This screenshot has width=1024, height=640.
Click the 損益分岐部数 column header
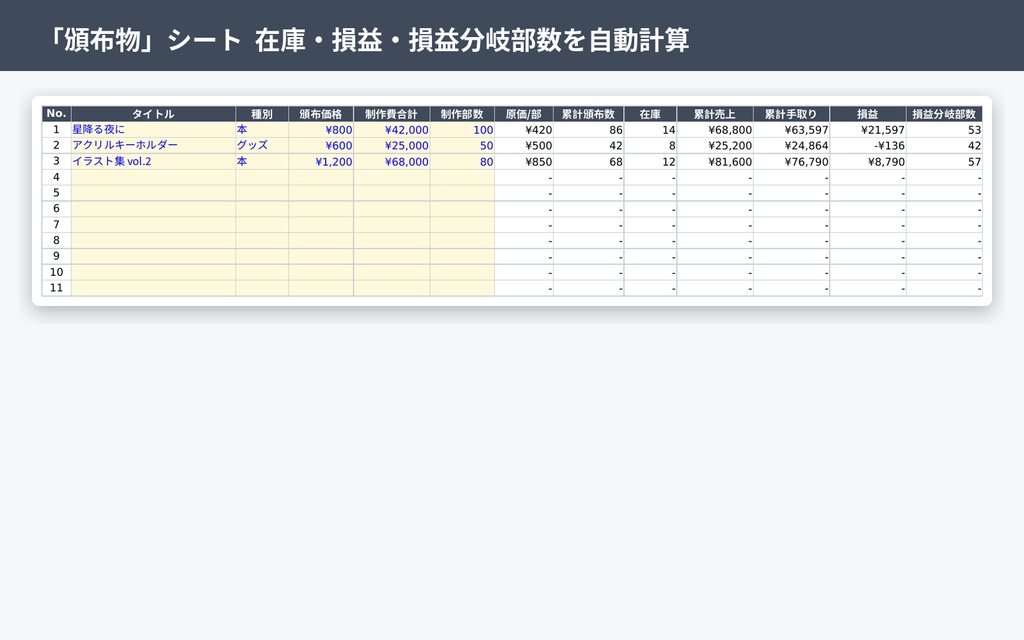(x=944, y=114)
